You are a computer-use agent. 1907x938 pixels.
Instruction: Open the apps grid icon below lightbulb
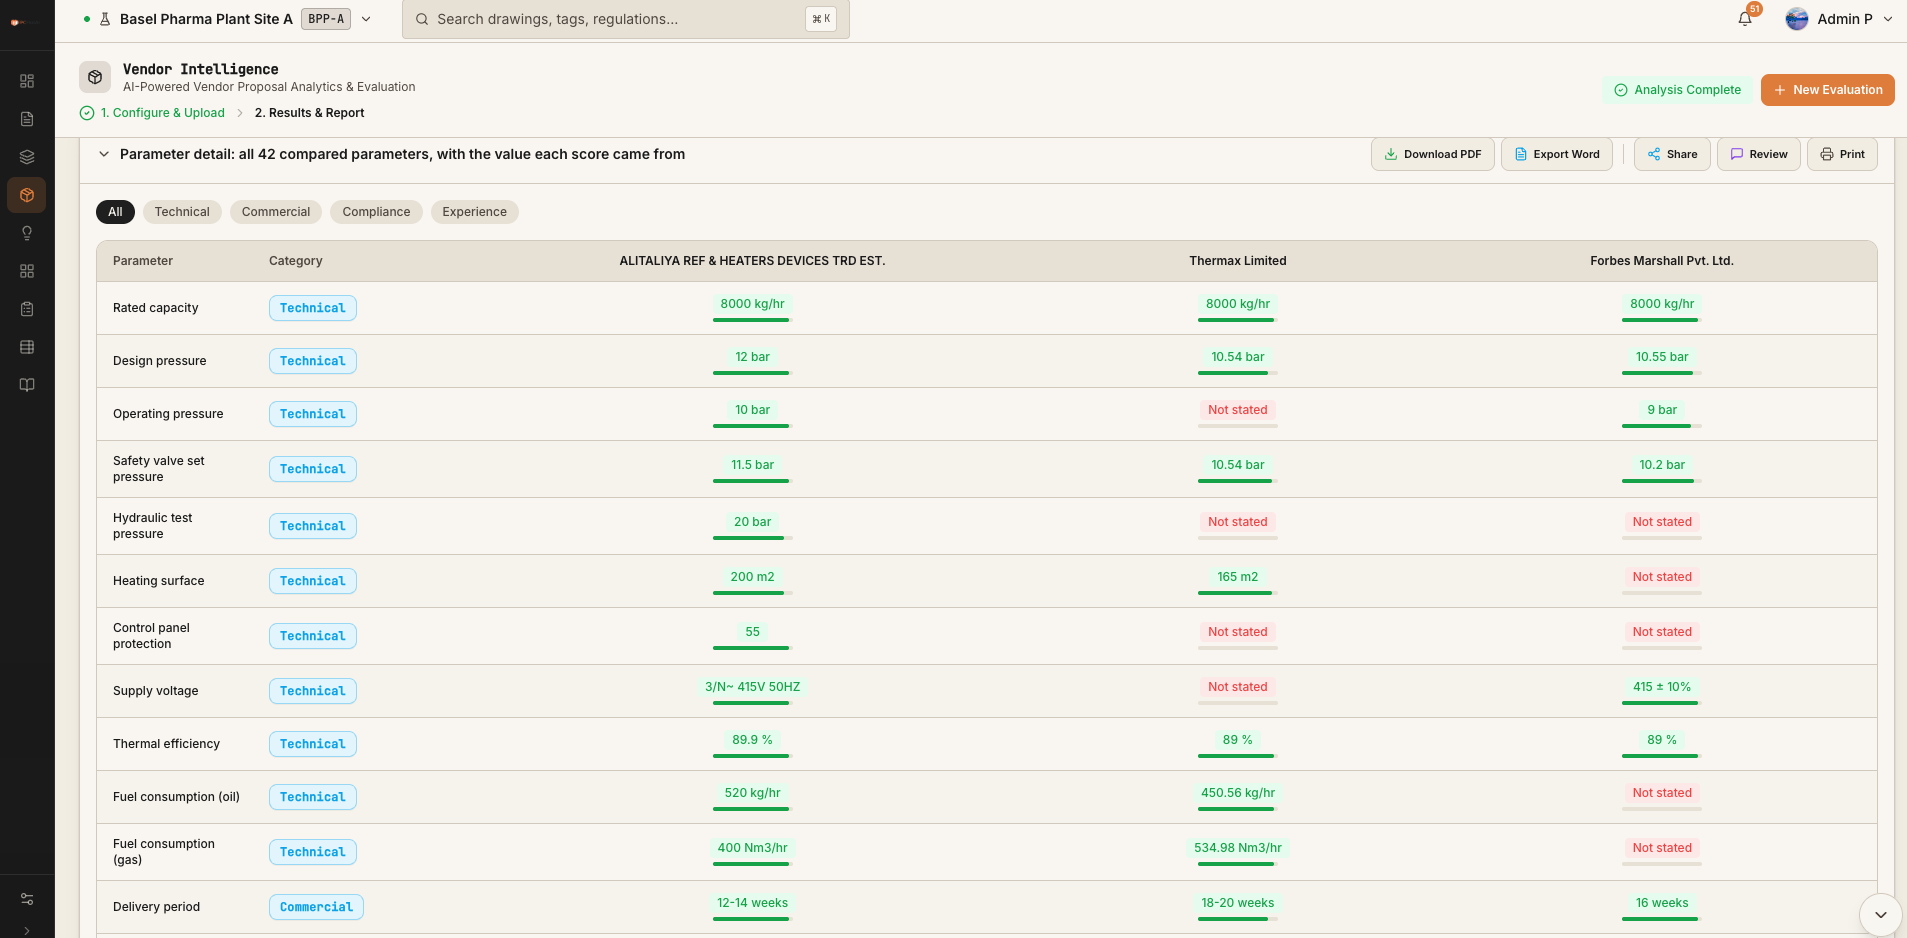pyautogui.click(x=27, y=271)
